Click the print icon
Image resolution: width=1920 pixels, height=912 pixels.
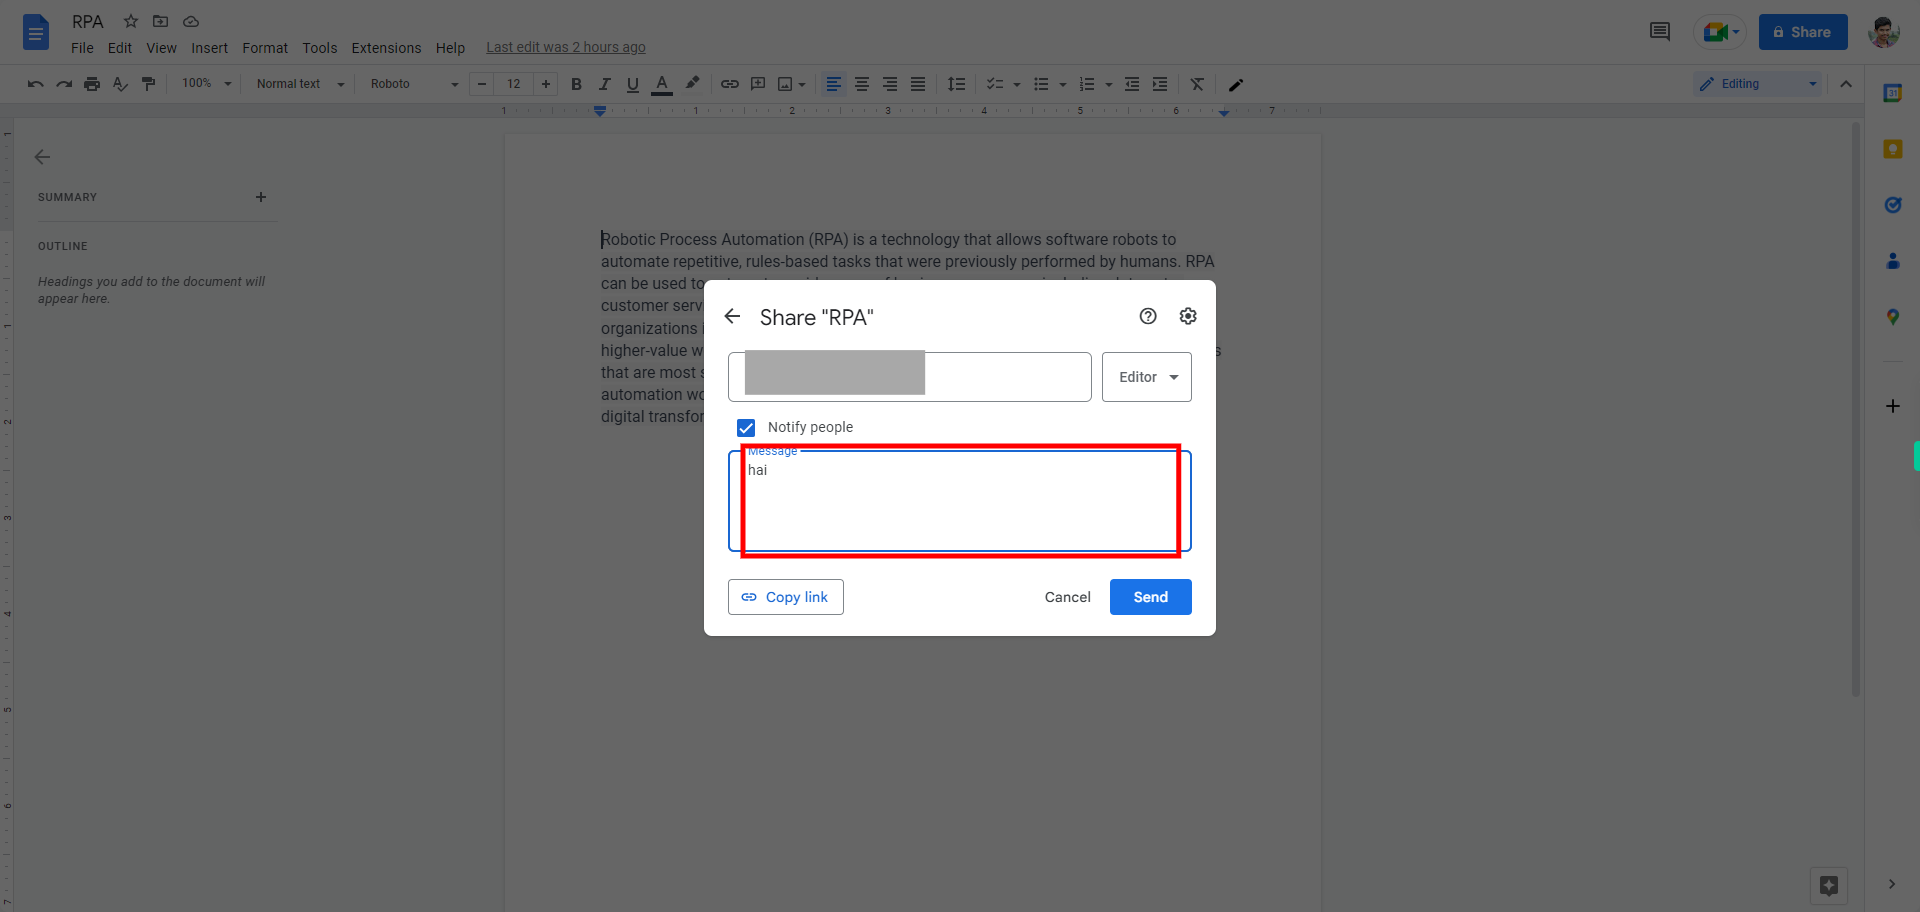[92, 84]
